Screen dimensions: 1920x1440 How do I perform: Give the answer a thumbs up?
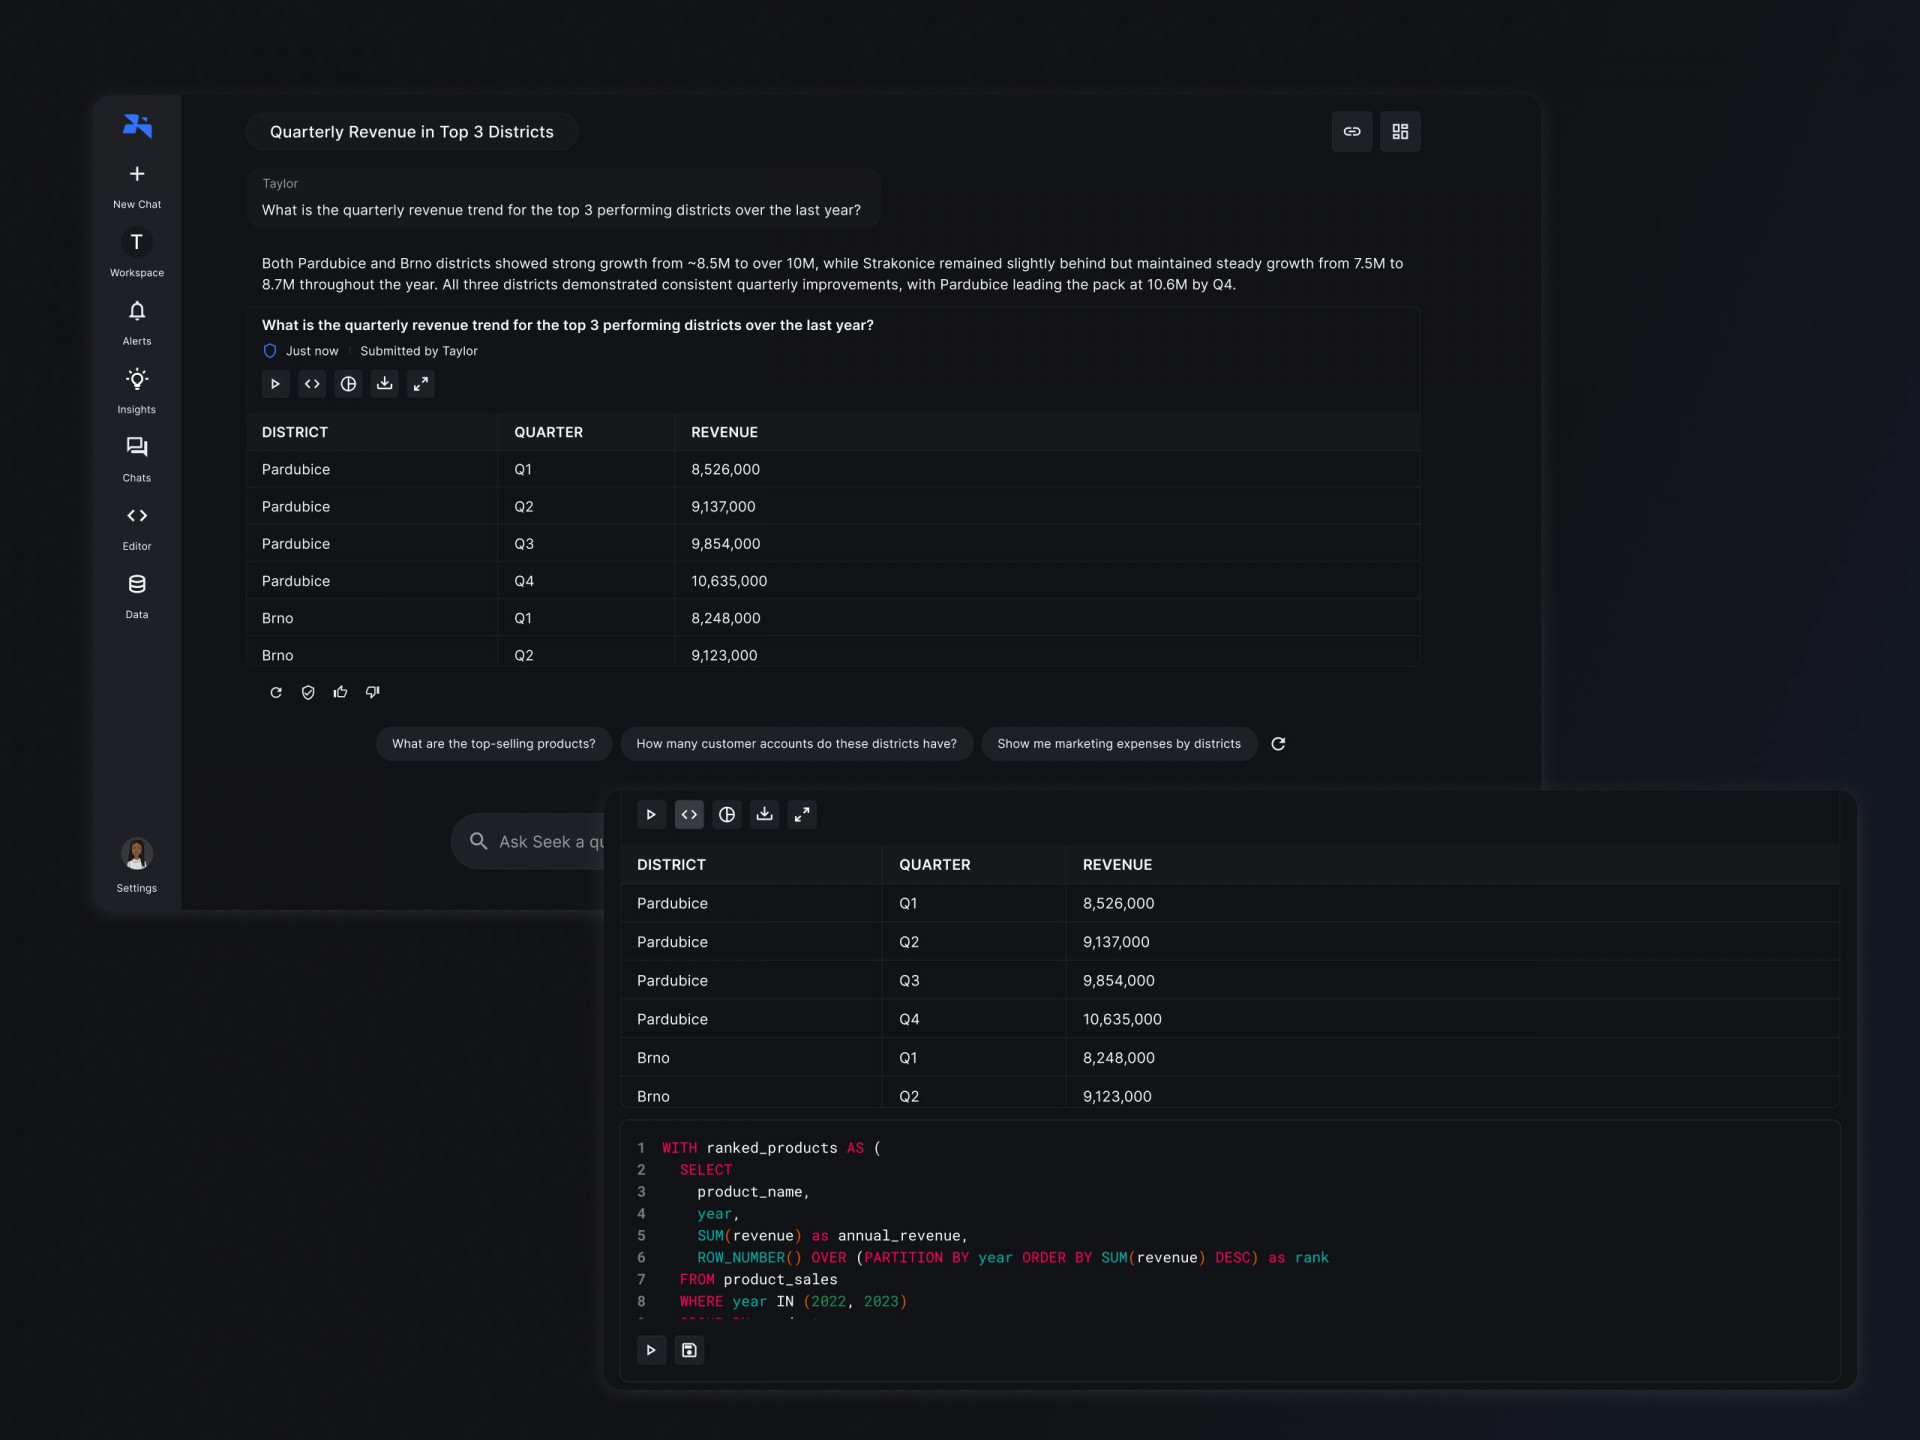click(x=340, y=692)
